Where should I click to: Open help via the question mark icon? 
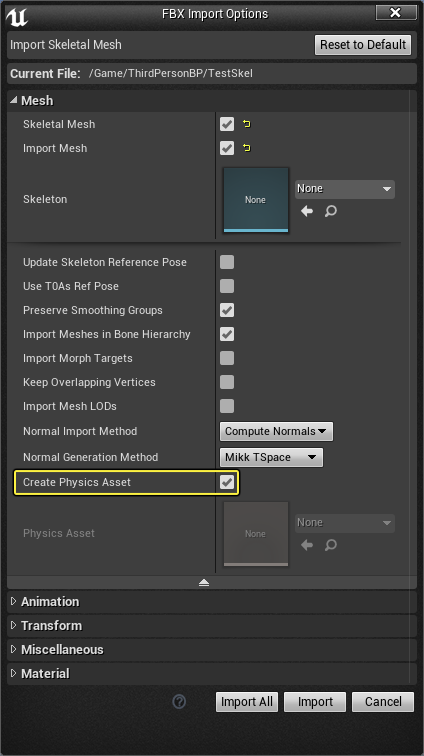tap(179, 702)
